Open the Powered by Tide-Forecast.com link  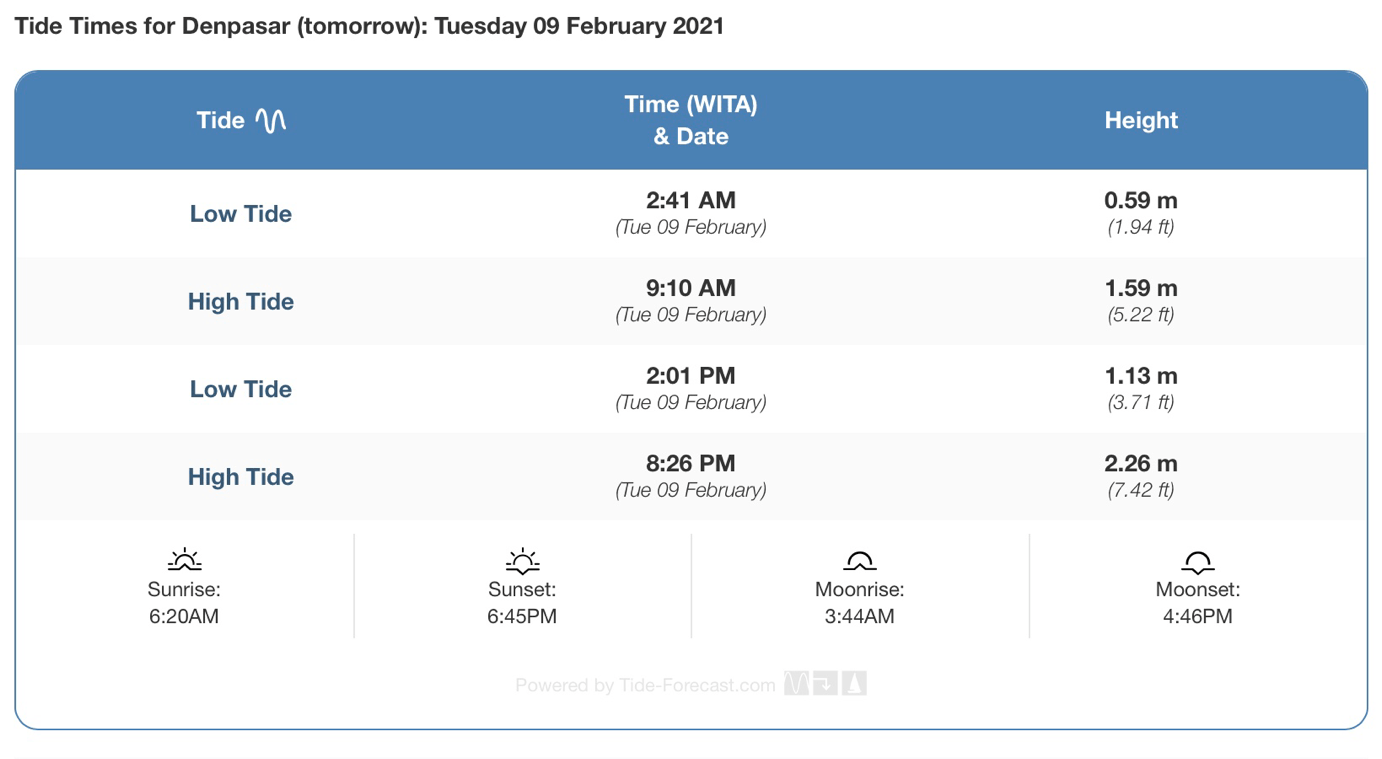[x=645, y=685]
